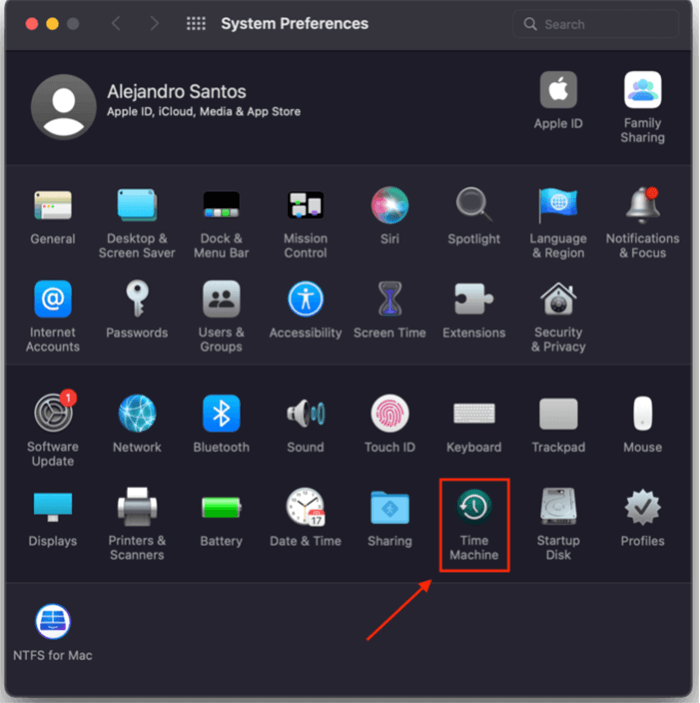Show all preferences grid button
Screen dimensions: 700x703
[196, 23]
